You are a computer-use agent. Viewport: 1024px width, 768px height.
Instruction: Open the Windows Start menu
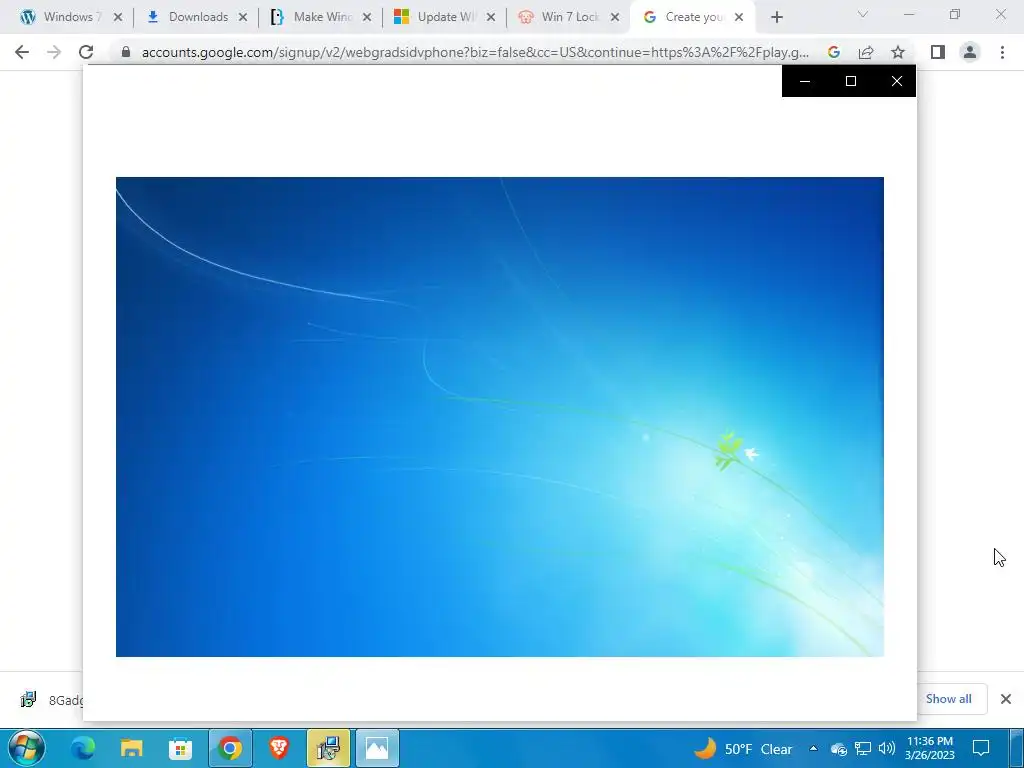(26, 748)
